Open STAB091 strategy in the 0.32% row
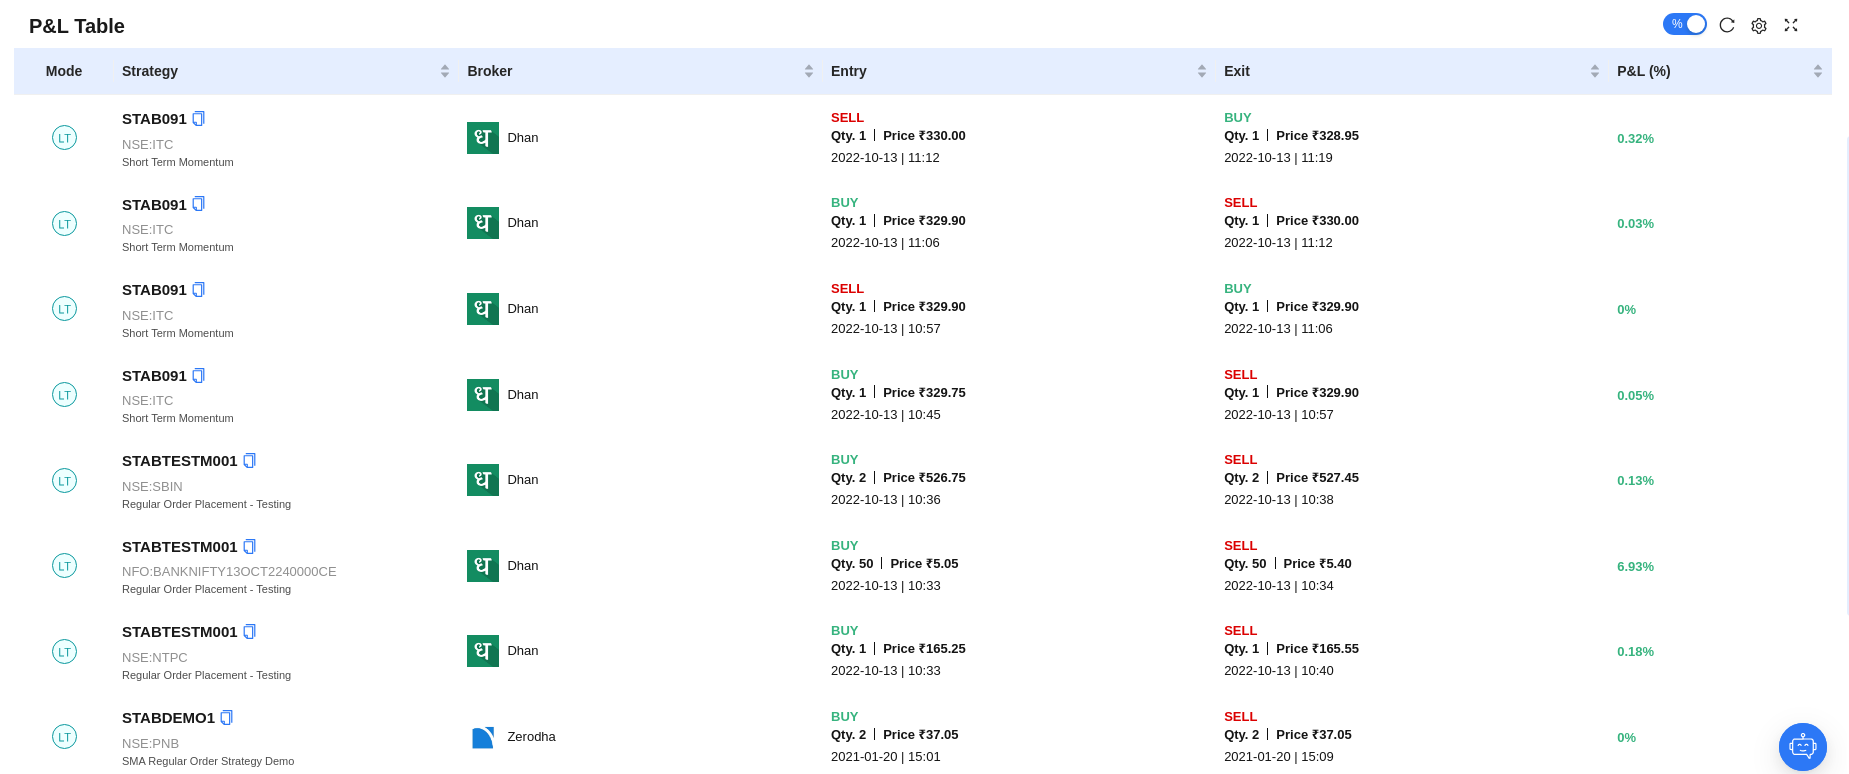The image size is (1849, 774). pos(154,119)
